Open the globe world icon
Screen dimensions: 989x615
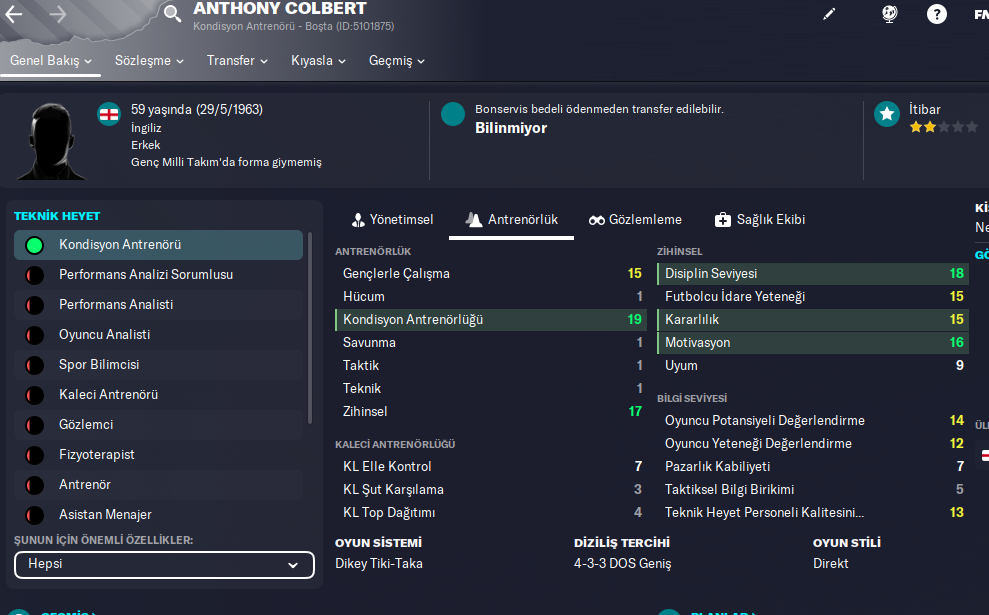[889, 14]
